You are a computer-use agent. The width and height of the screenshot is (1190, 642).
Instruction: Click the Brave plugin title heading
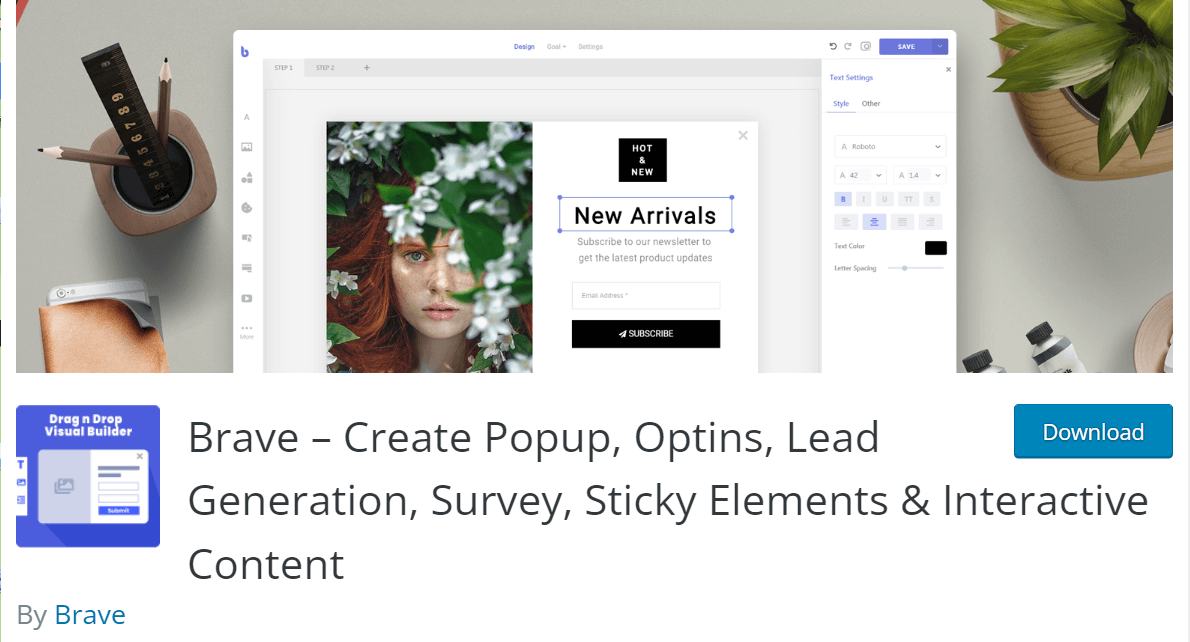click(x=668, y=500)
